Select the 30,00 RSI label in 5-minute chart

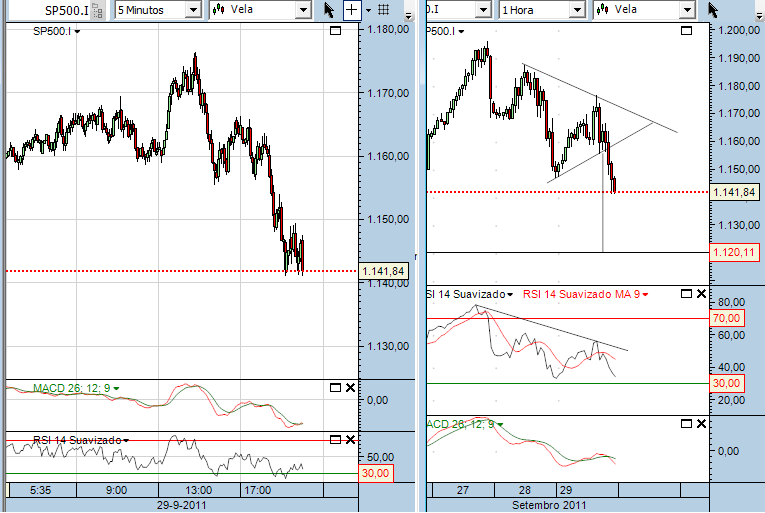[x=376, y=473]
